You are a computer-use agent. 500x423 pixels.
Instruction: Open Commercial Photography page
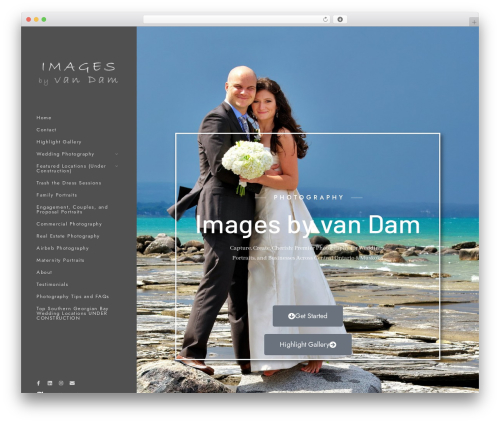(69, 224)
